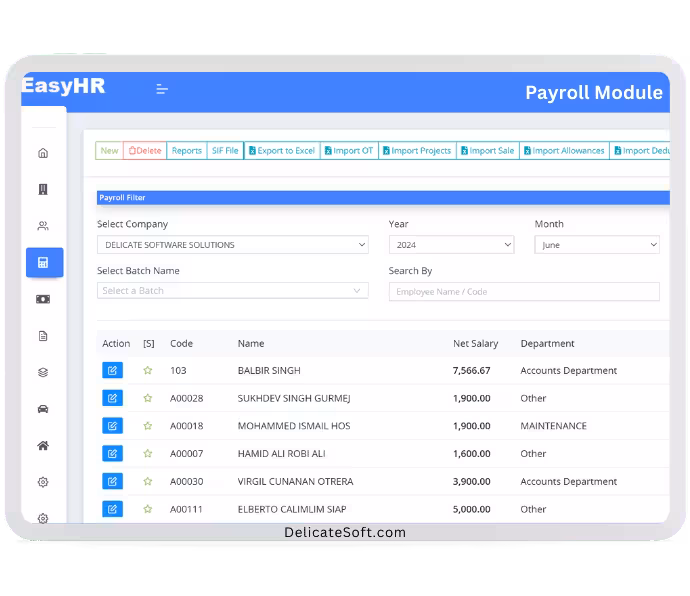Viewport: 690px width, 596px height.
Task: Click the Import Projects button
Action: (x=417, y=151)
